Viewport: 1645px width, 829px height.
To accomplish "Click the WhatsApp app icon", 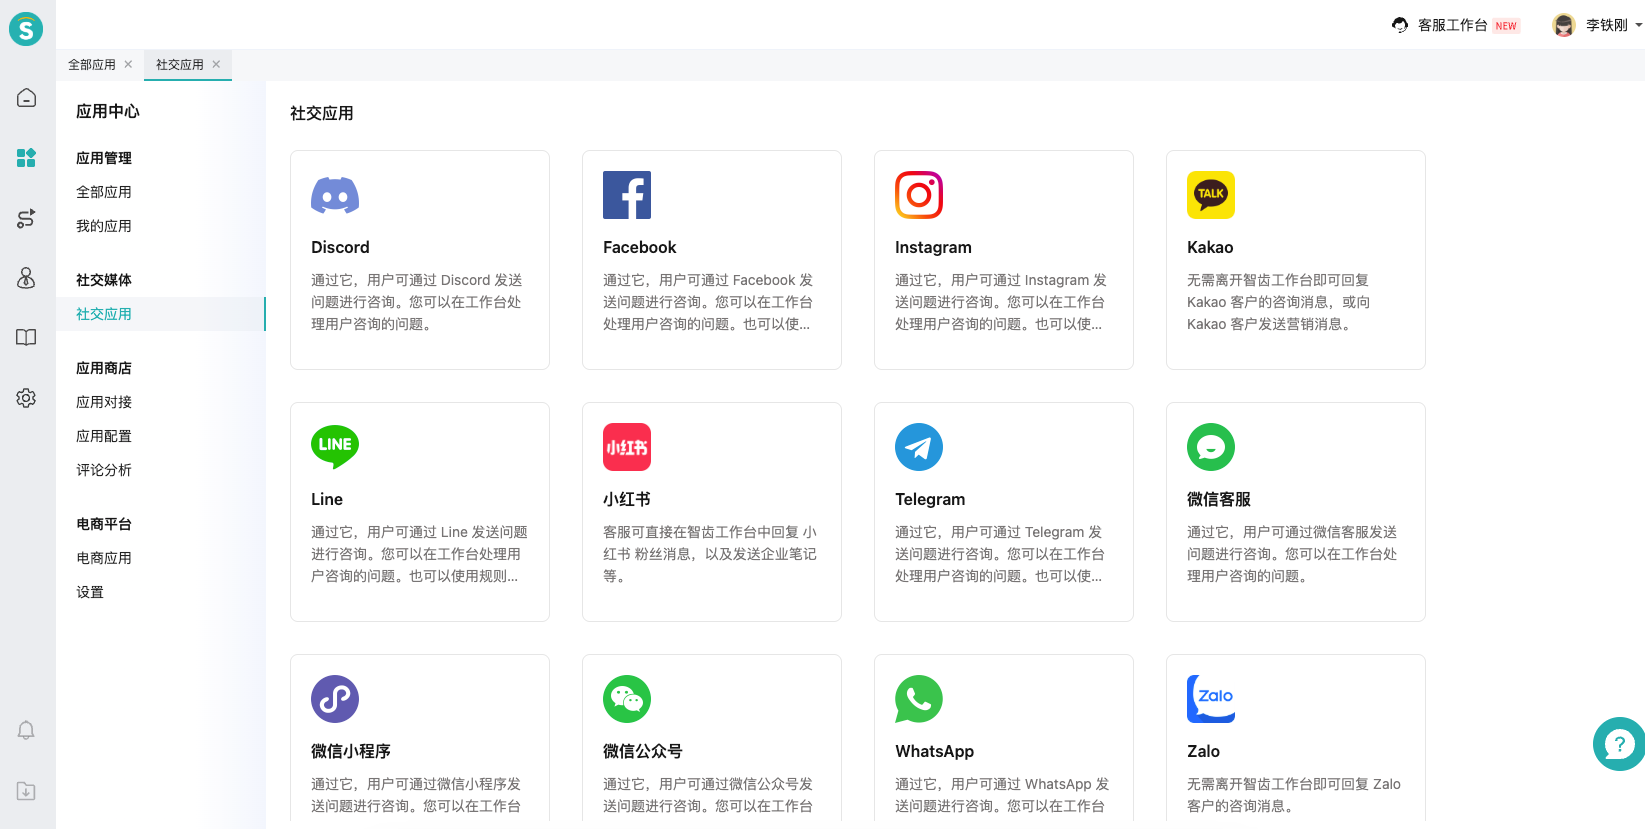I will 919,699.
